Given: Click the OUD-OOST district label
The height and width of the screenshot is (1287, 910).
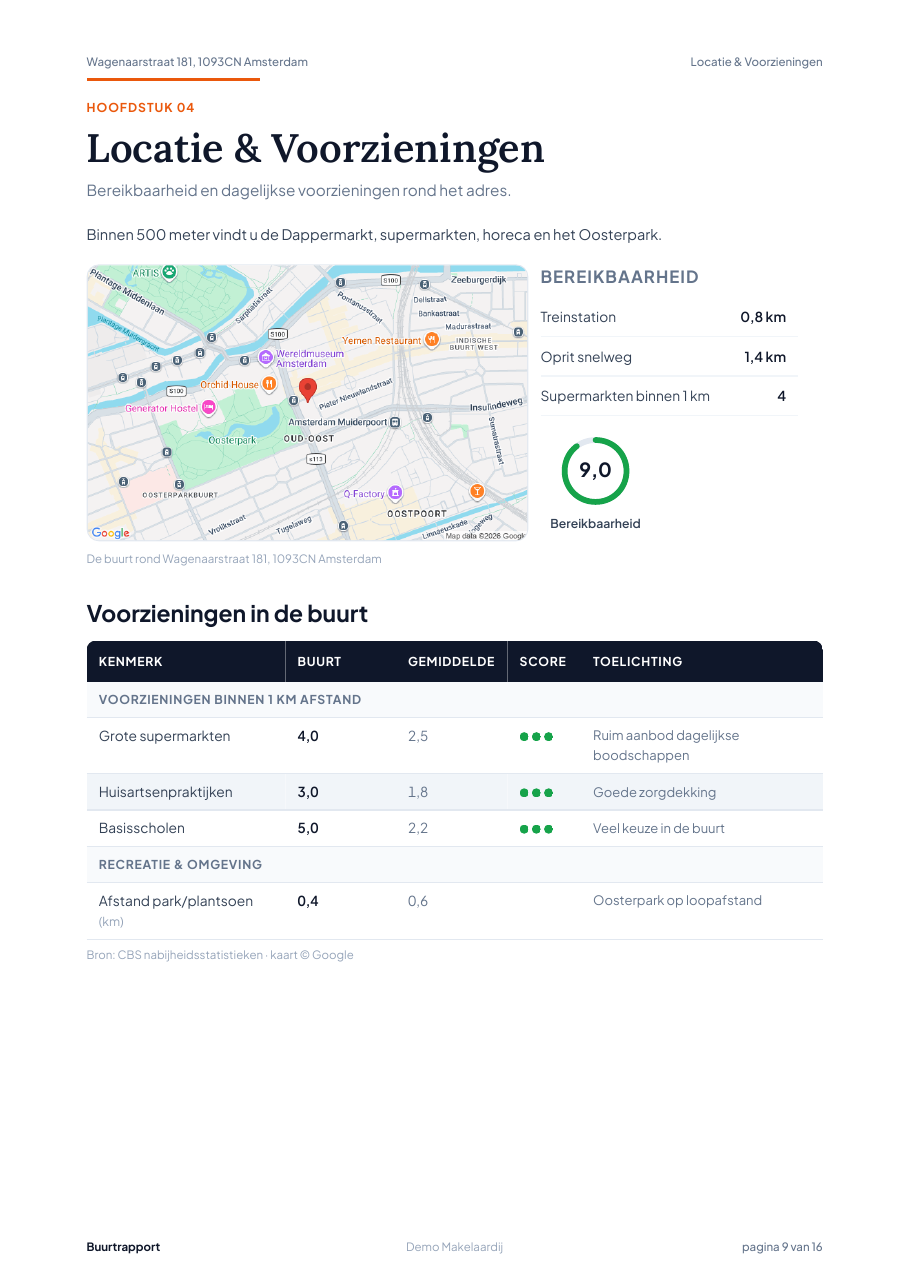Looking at the screenshot, I should pyautogui.click(x=309, y=439).
